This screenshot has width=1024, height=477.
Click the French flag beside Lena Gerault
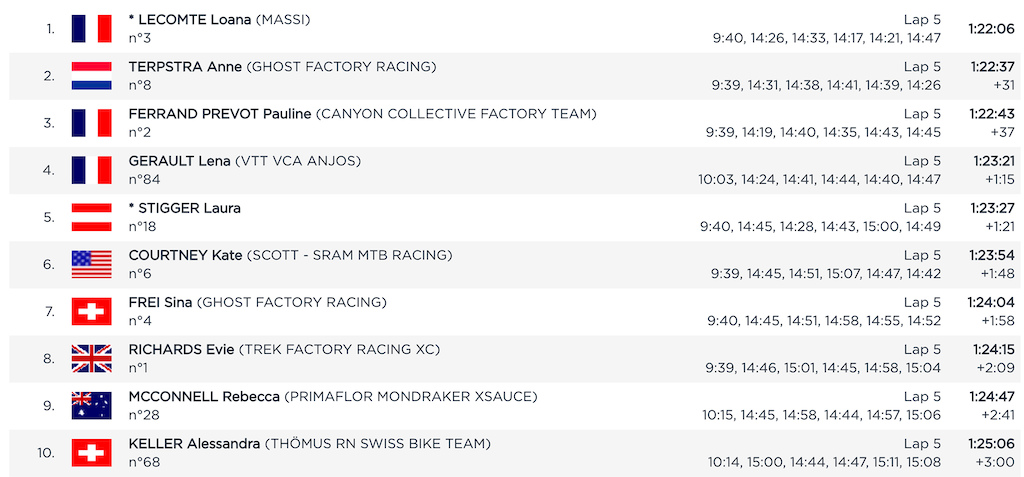point(91,170)
